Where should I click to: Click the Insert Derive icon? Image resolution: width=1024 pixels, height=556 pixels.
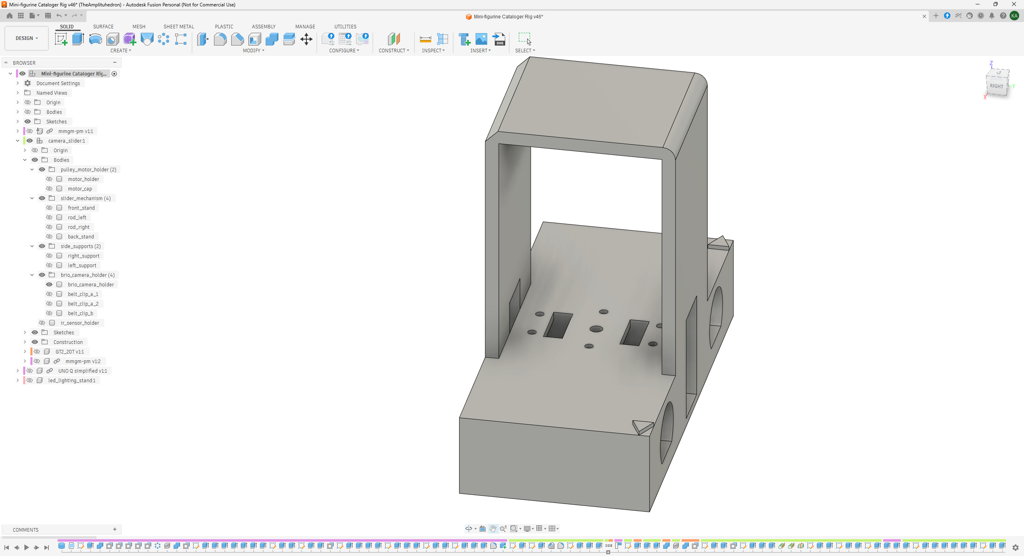[464, 39]
